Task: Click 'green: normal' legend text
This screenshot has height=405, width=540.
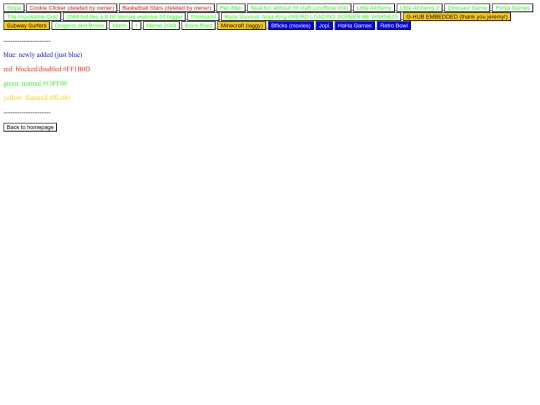Action: pos(35,84)
